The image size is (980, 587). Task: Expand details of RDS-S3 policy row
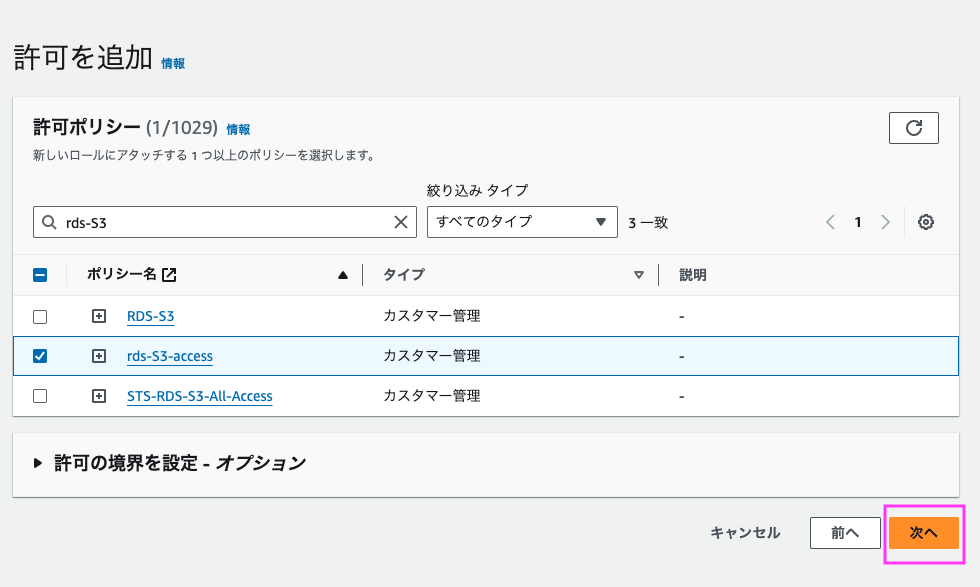[99, 316]
